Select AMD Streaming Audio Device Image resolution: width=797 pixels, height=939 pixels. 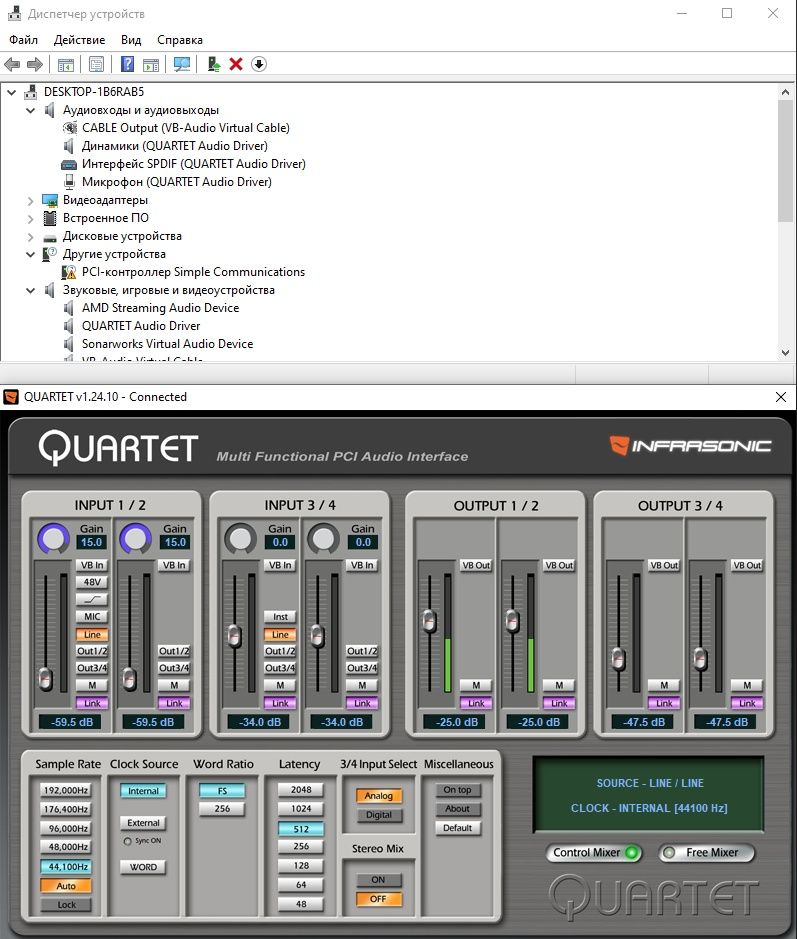click(160, 308)
